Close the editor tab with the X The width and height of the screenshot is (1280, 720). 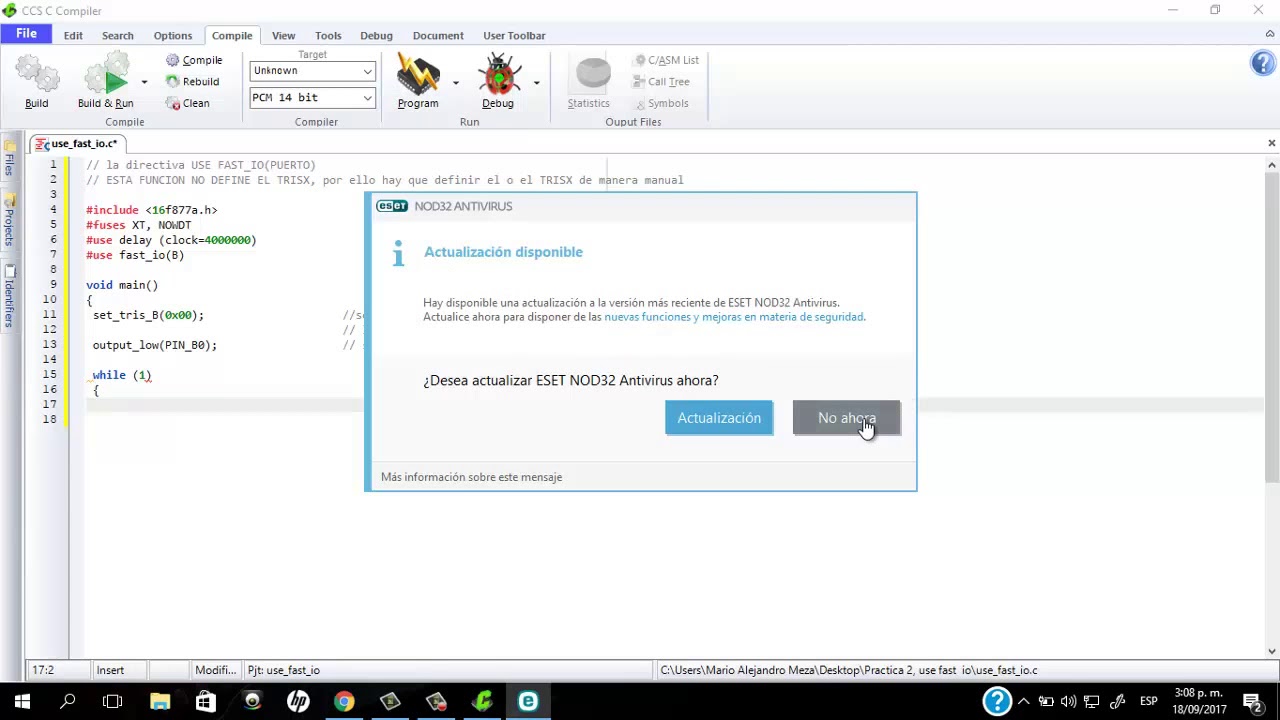[1271, 143]
